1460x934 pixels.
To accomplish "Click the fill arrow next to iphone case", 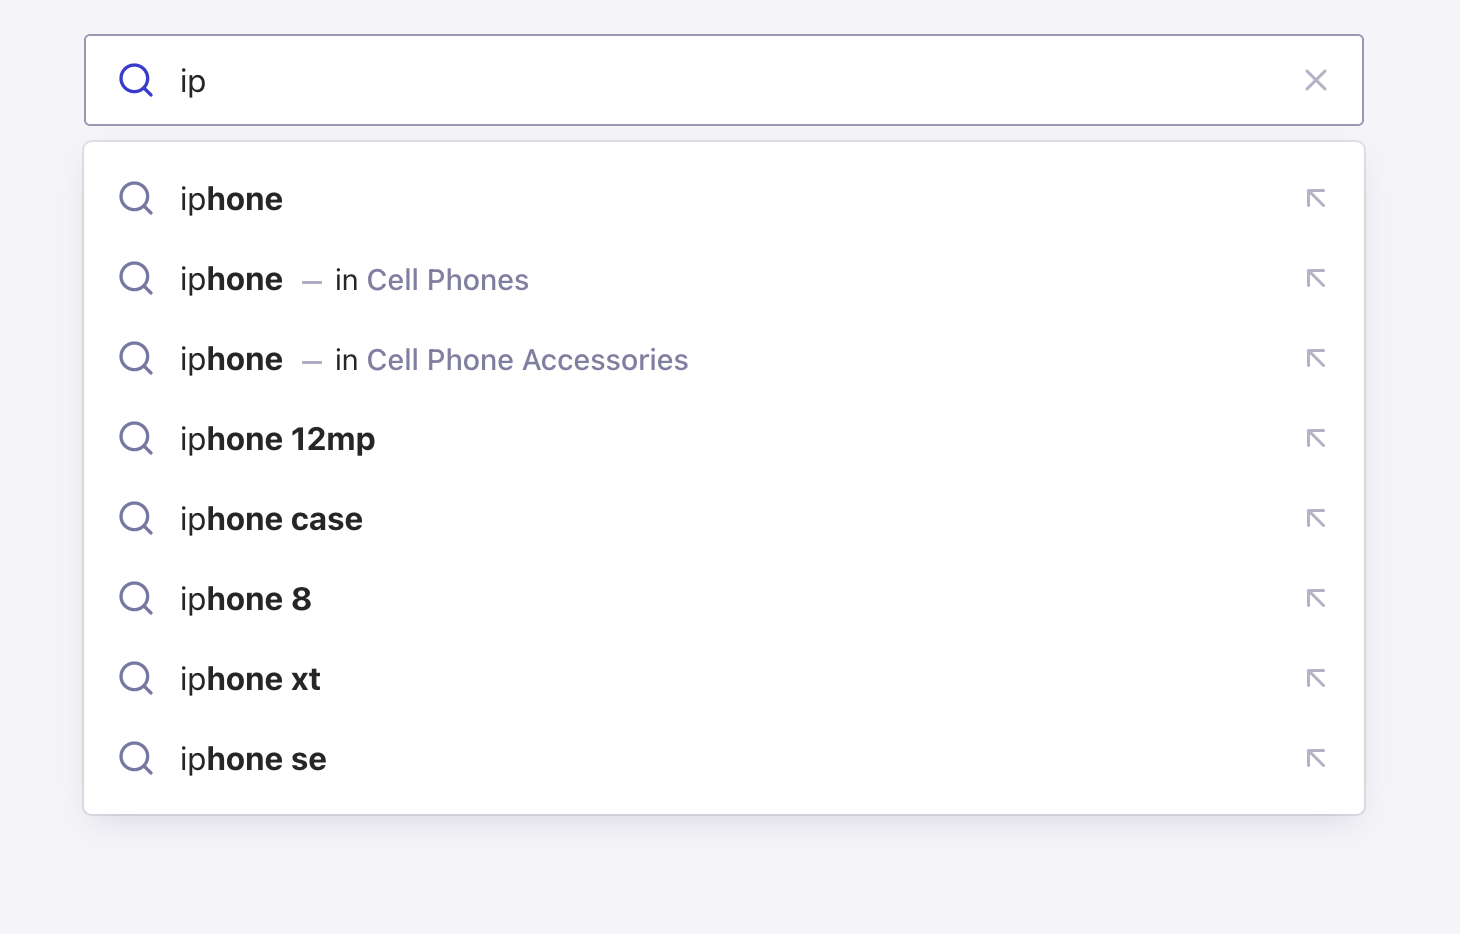I will (1316, 518).
